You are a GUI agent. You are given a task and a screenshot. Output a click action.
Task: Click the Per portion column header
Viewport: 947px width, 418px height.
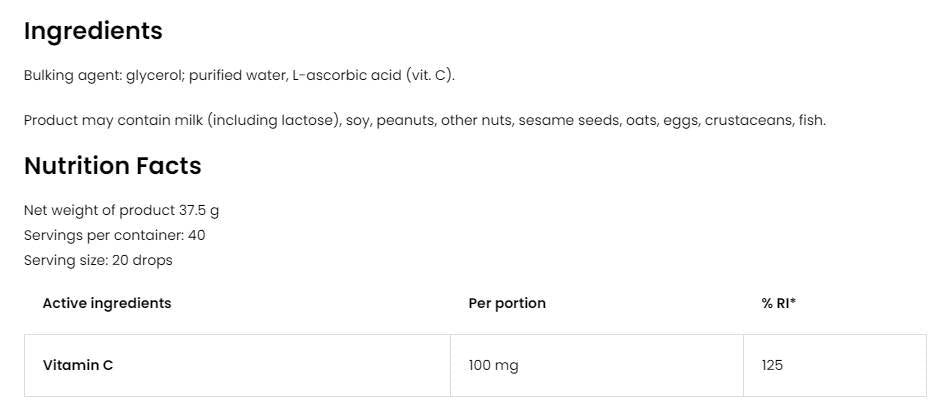coord(507,303)
